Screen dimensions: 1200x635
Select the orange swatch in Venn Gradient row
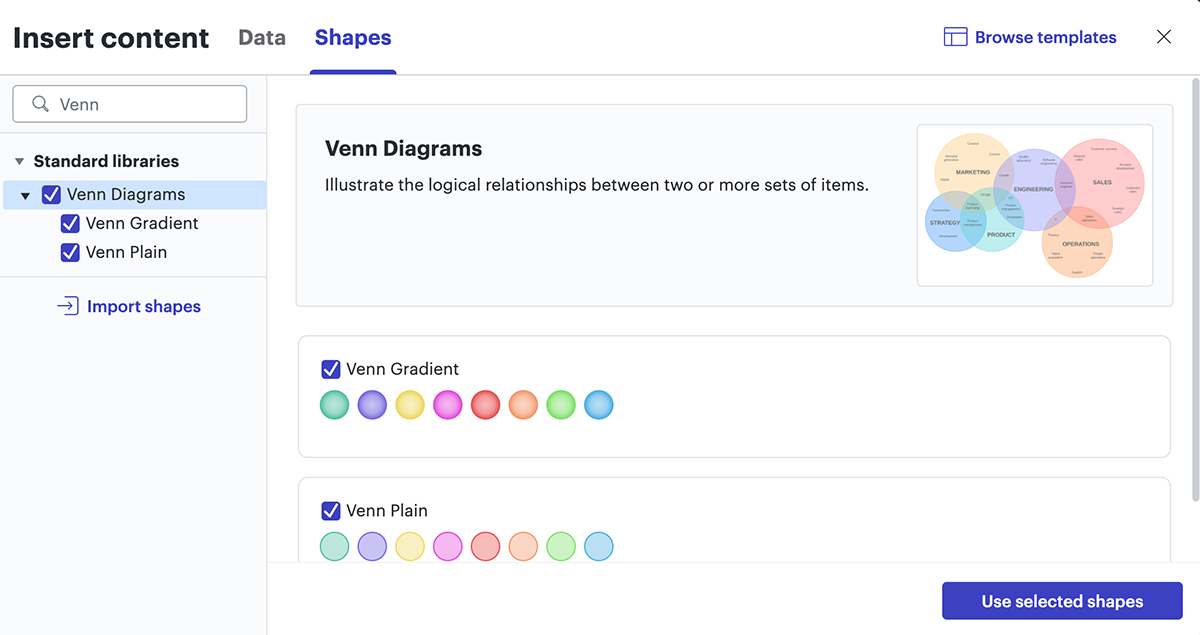[x=523, y=405]
